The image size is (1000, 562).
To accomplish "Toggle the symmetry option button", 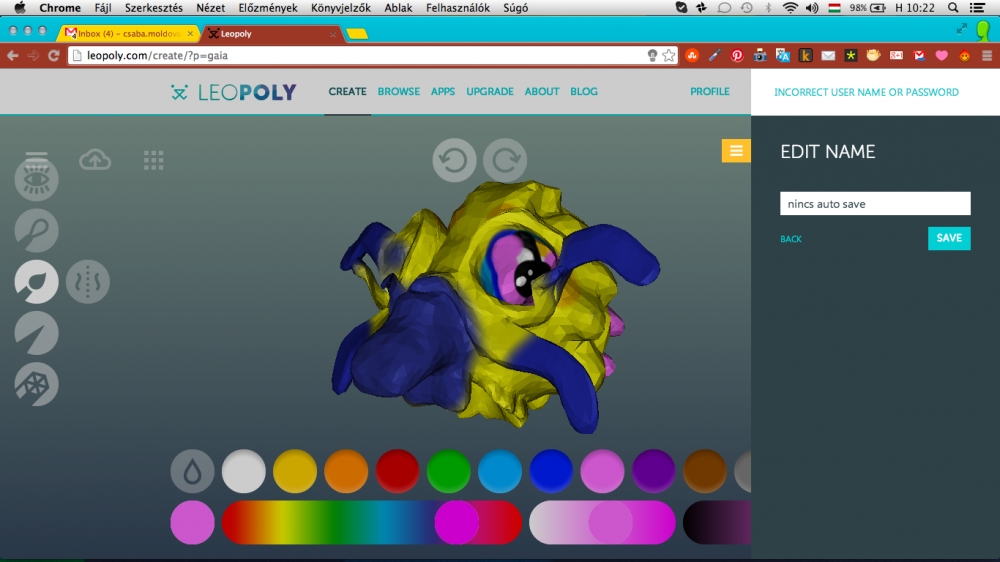I will click(88, 282).
